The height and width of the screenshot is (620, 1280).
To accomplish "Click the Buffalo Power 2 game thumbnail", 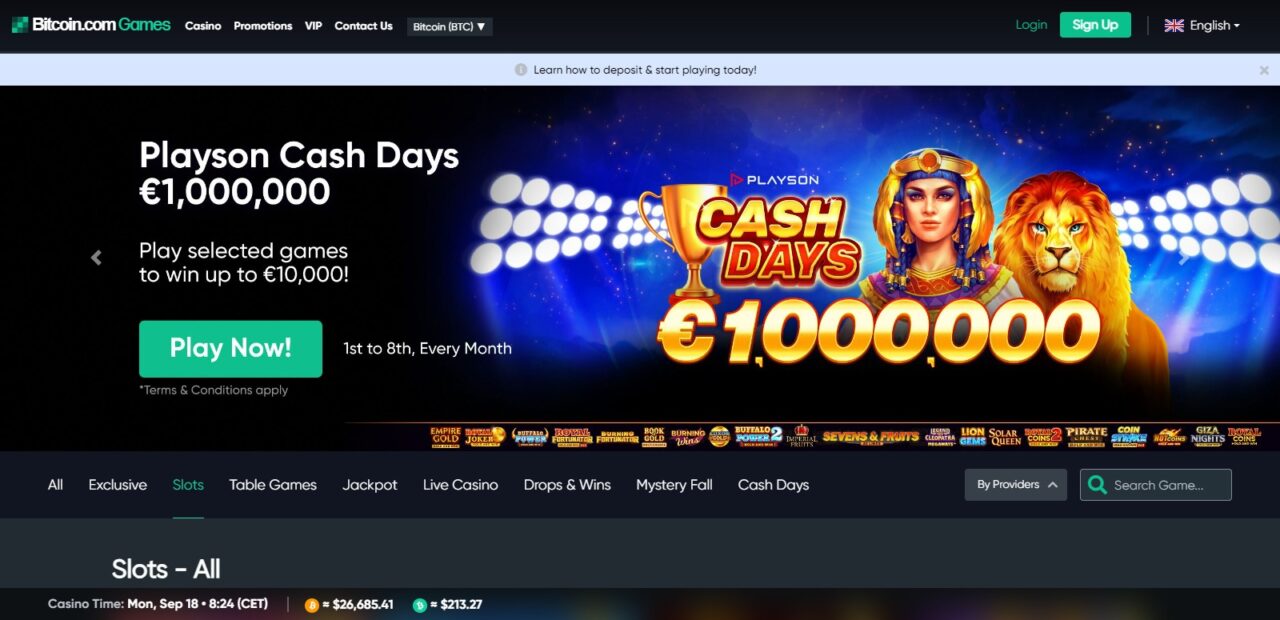I will 756,436.
